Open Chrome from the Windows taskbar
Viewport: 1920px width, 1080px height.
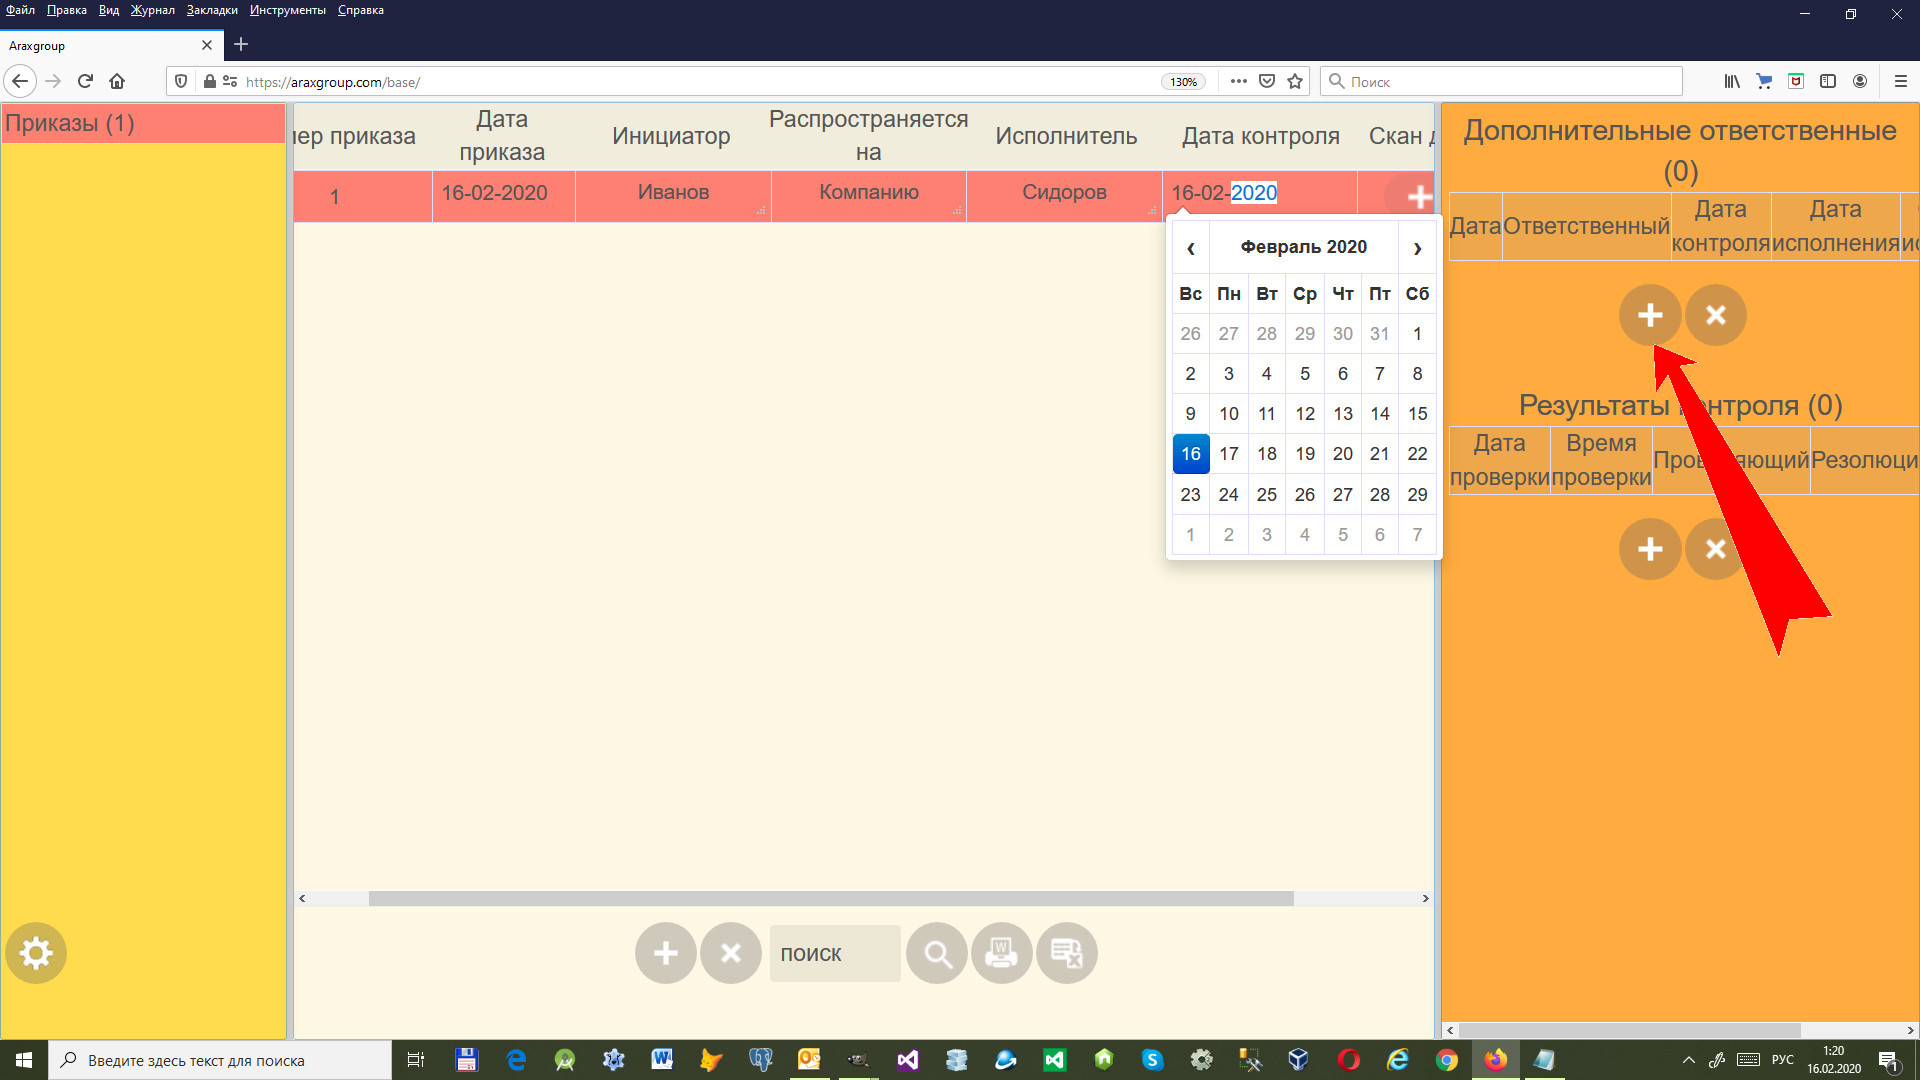[1446, 1060]
